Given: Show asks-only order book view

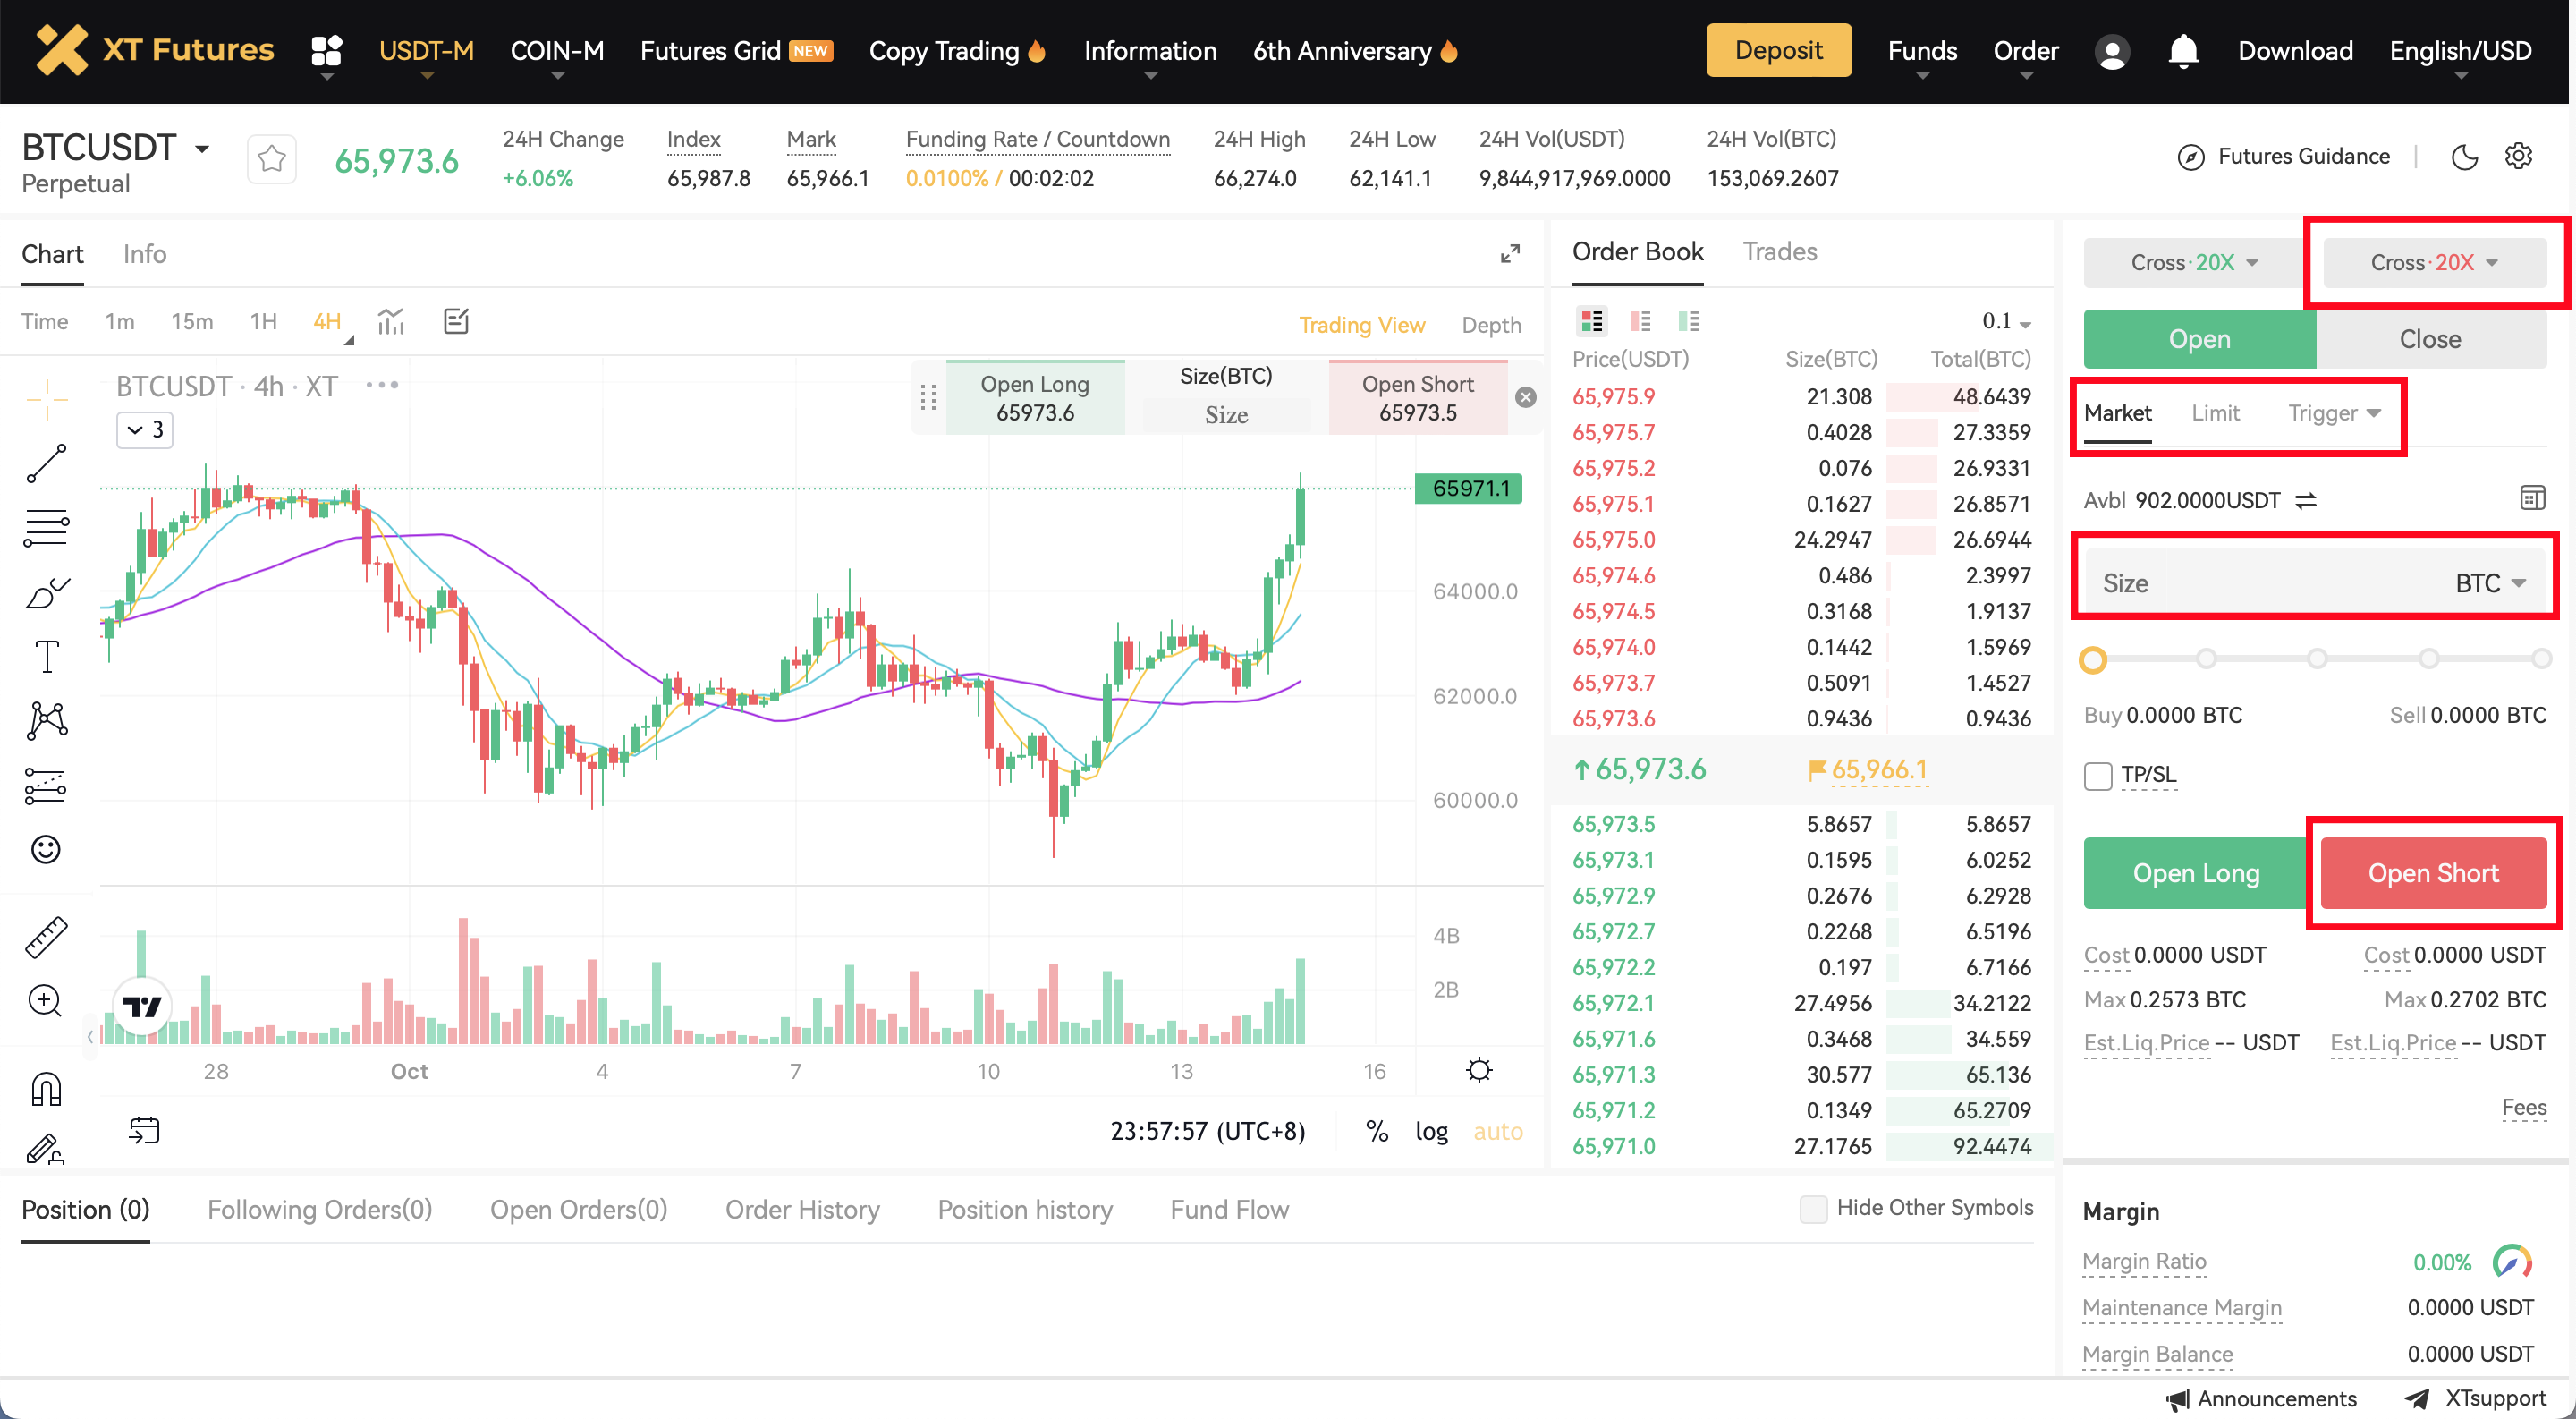Looking at the screenshot, I should 1640,321.
